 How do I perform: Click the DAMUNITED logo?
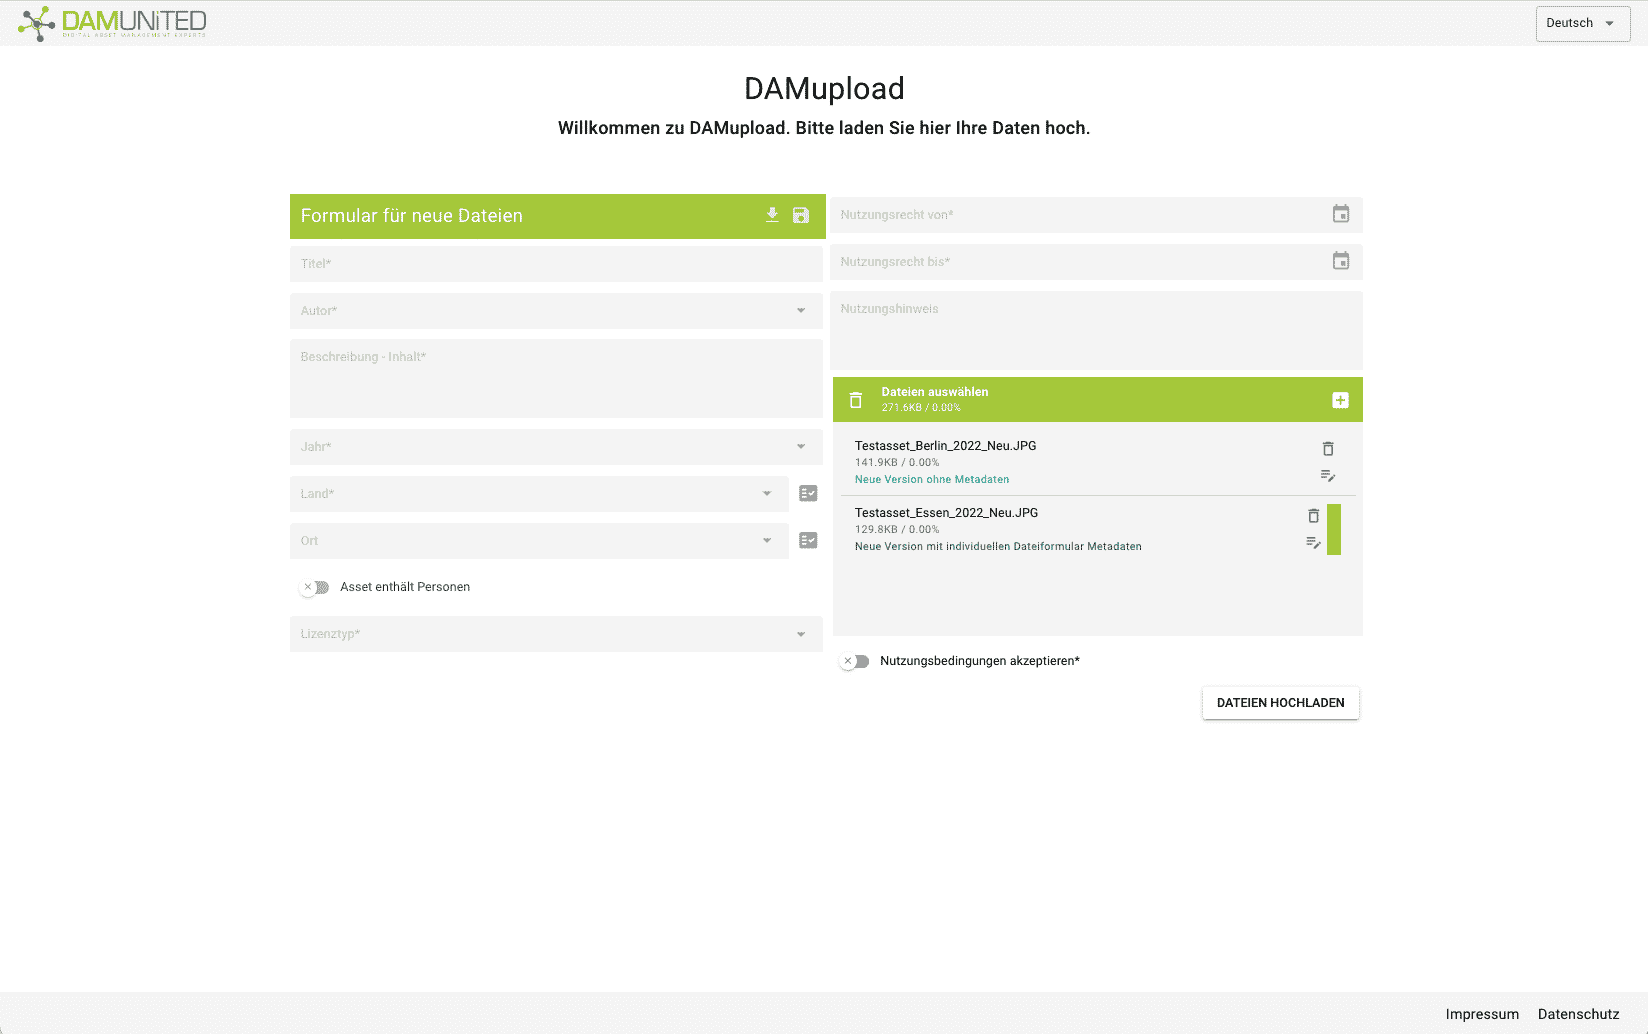click(x=112, y=22)
